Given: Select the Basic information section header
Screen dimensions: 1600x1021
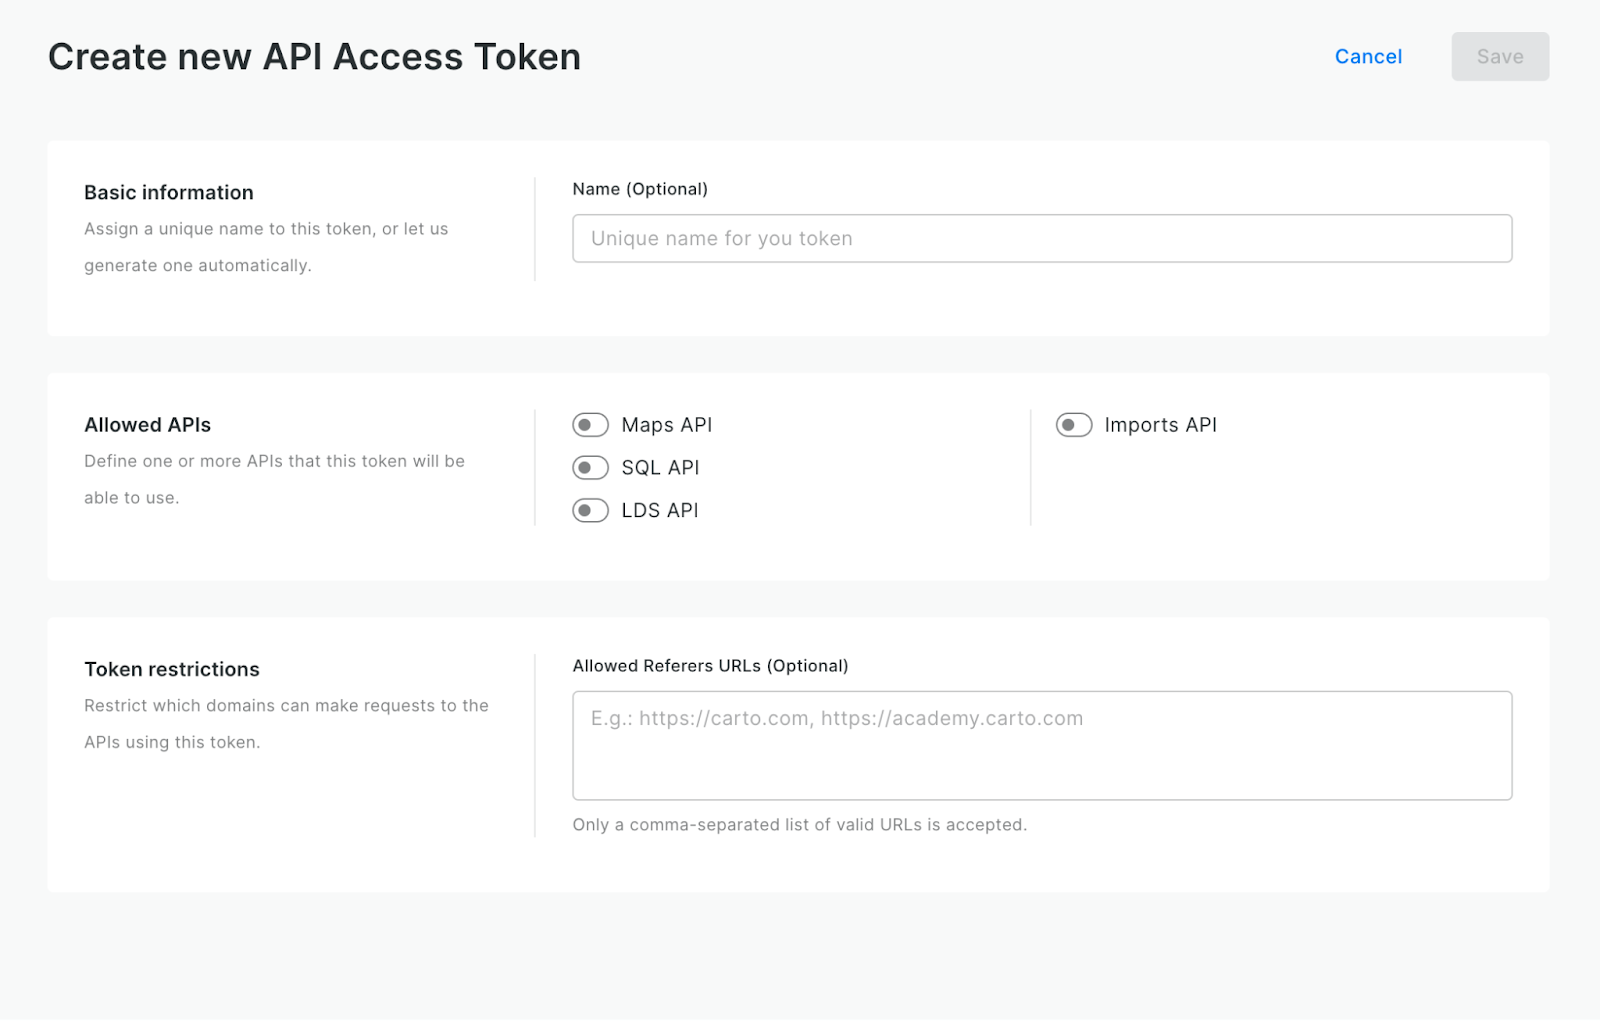Looking at the screenshot, I should coord(168,192).
